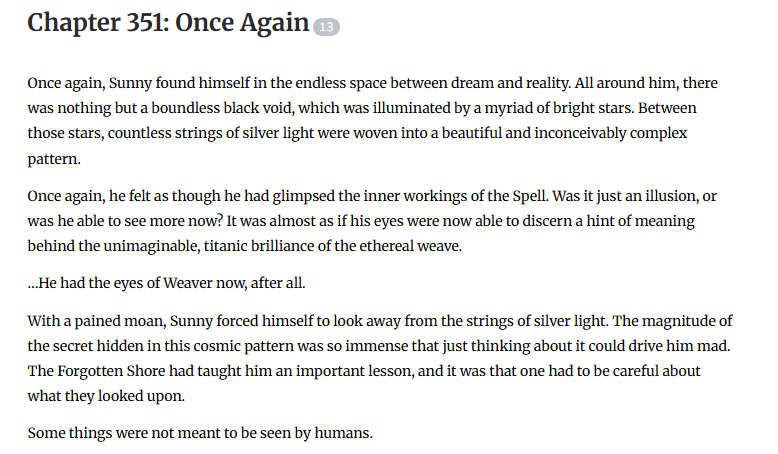Click the Chapter 351: Once Again heading
The image size is (778, 454).
coord(168,23)
